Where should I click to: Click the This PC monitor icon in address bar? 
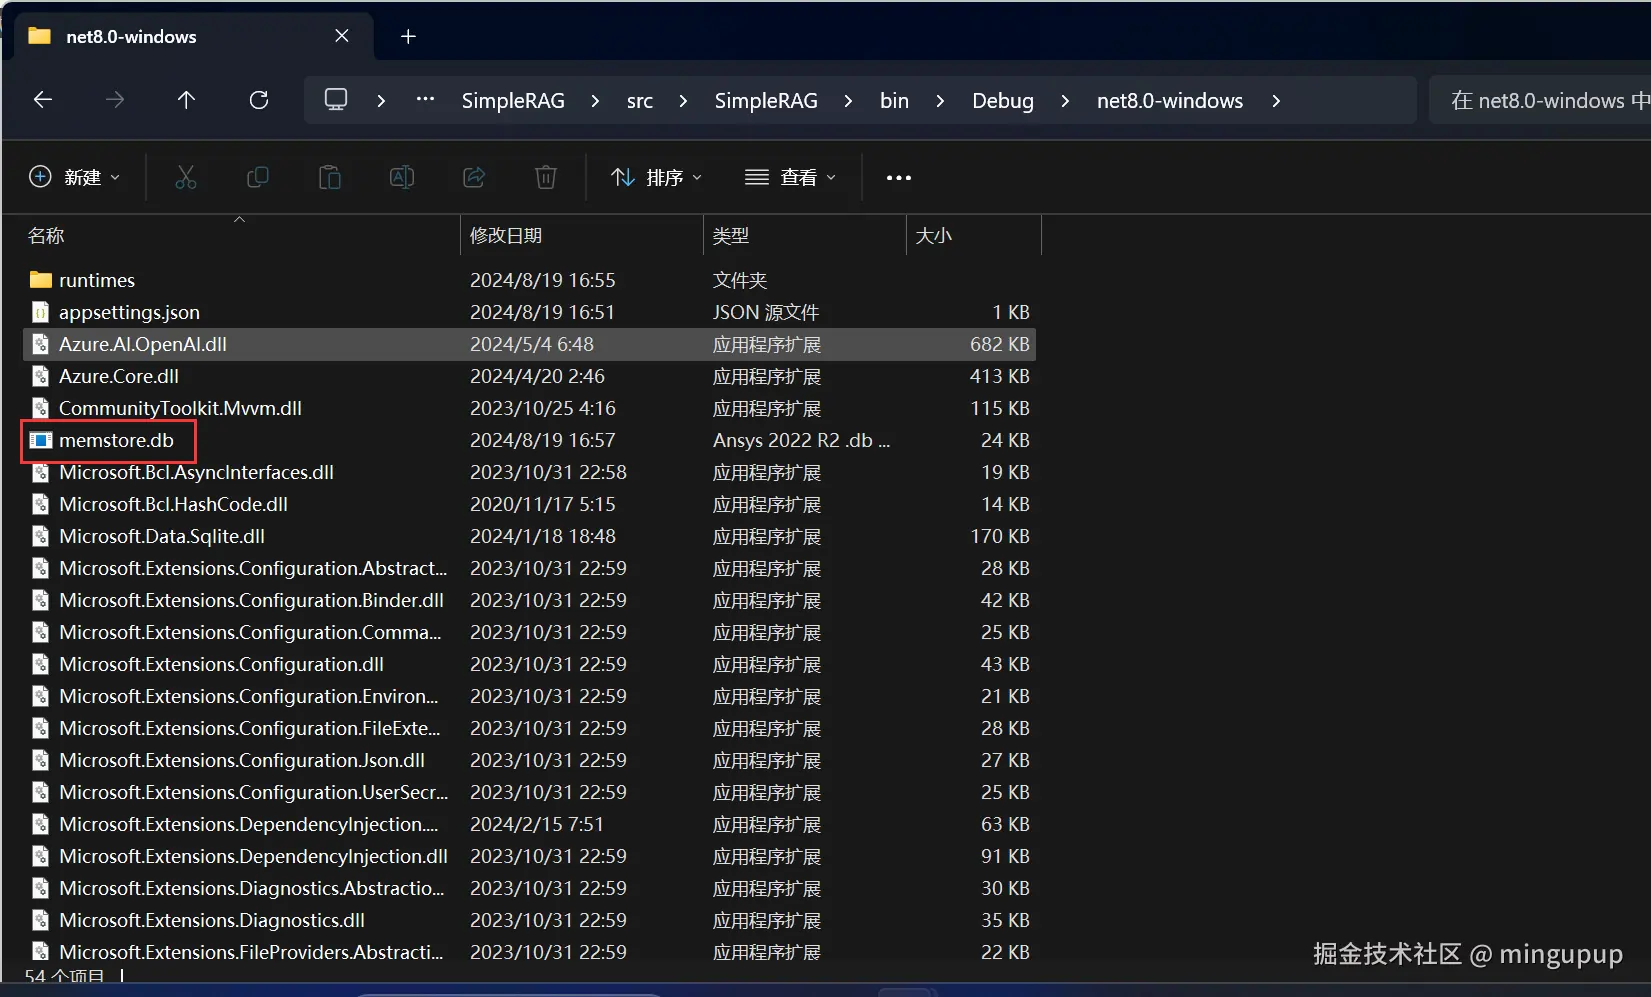click(336, 100)
